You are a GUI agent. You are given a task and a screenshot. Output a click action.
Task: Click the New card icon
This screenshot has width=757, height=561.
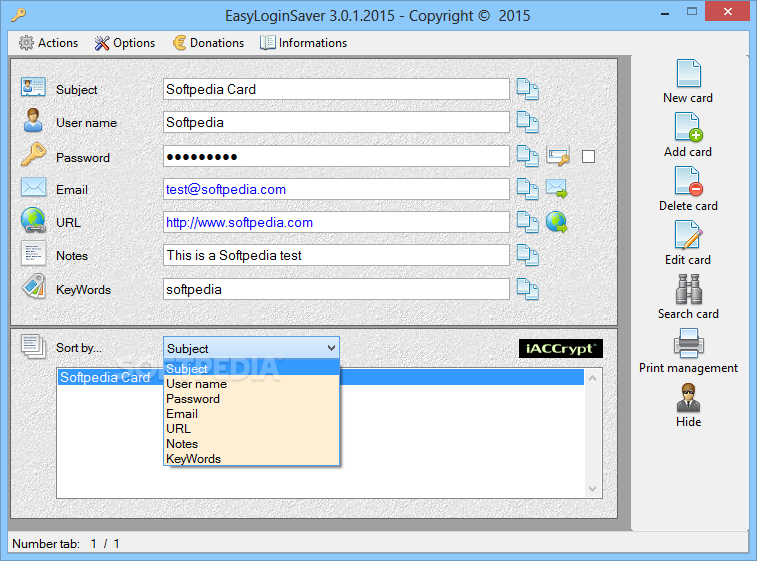coord(688,73)
